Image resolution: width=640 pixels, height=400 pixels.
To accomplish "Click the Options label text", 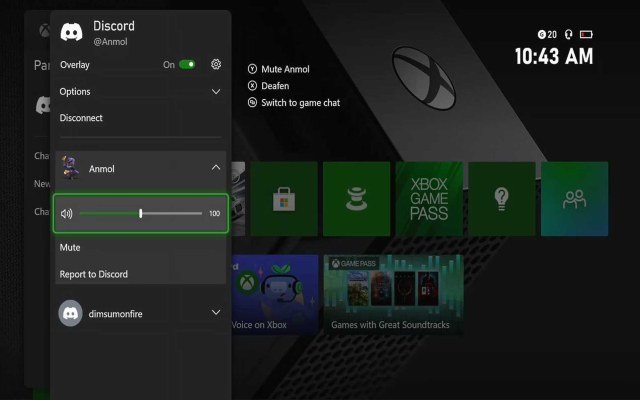I will (75, 92).
